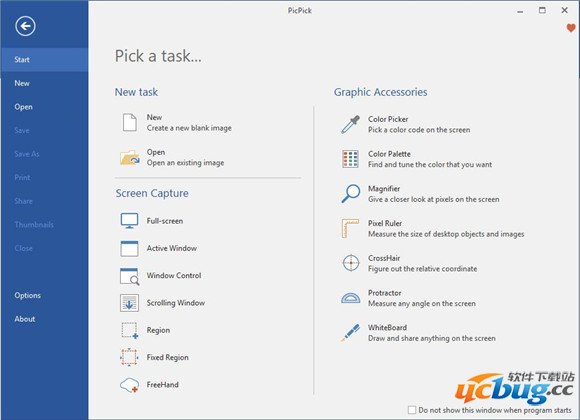
Task: Click the blank page New image icon
Action: point(129,122)
